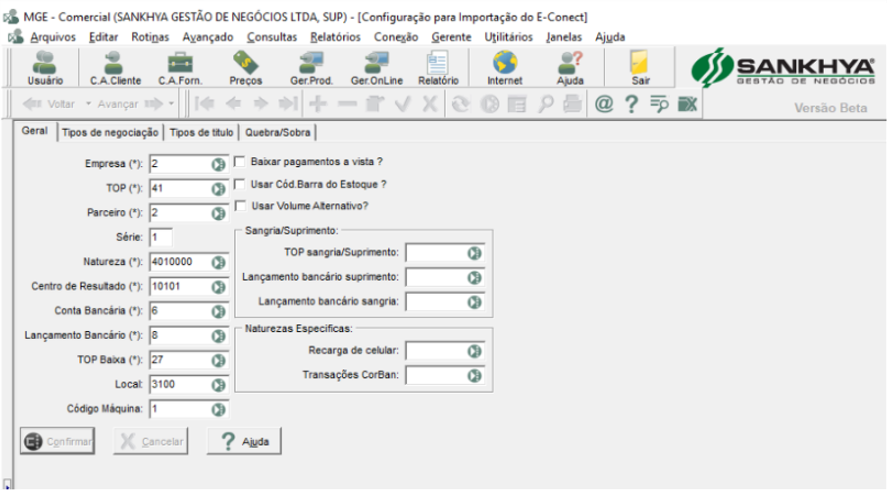Go to first record navigation icon
This screenshot has width=887, height=490.
205,104
